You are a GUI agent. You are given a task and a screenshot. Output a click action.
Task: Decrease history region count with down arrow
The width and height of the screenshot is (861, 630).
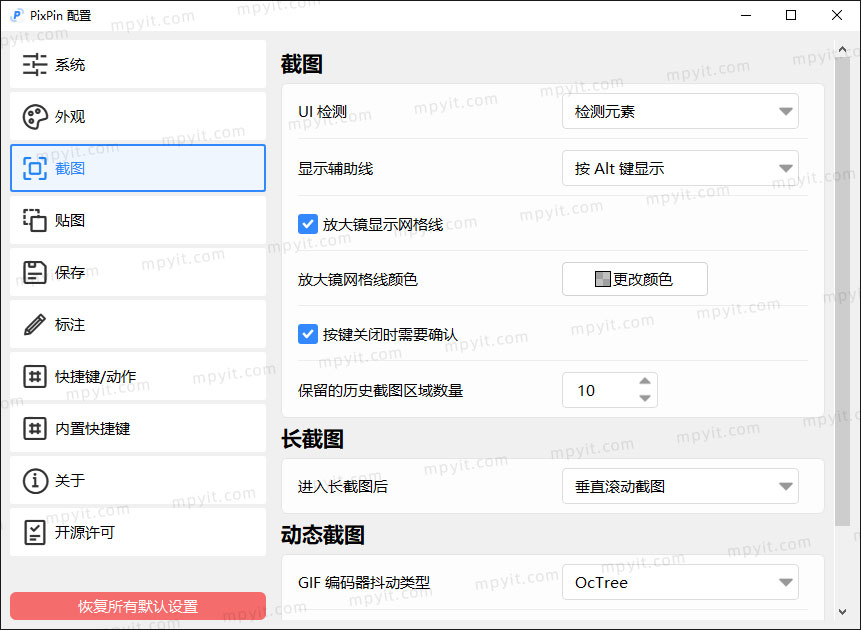(x=645, y=398)
